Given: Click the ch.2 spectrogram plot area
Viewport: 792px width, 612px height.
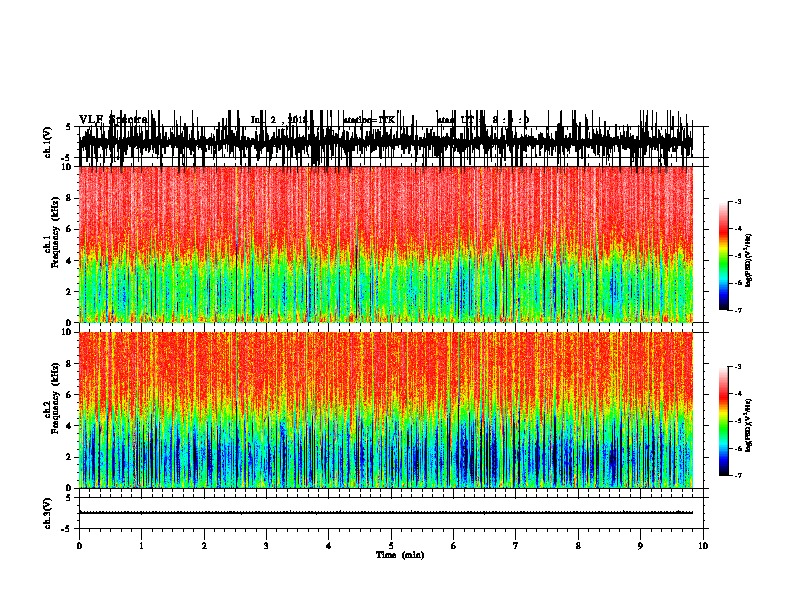Looking at the screenshot, I should [386, 410].
